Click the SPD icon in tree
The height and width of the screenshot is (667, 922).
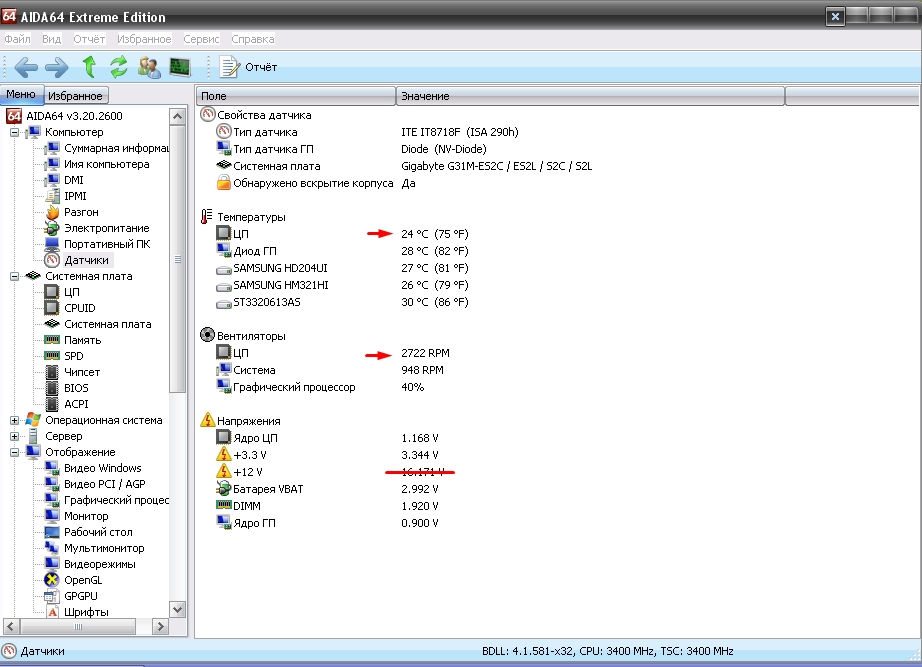point(52,356)
